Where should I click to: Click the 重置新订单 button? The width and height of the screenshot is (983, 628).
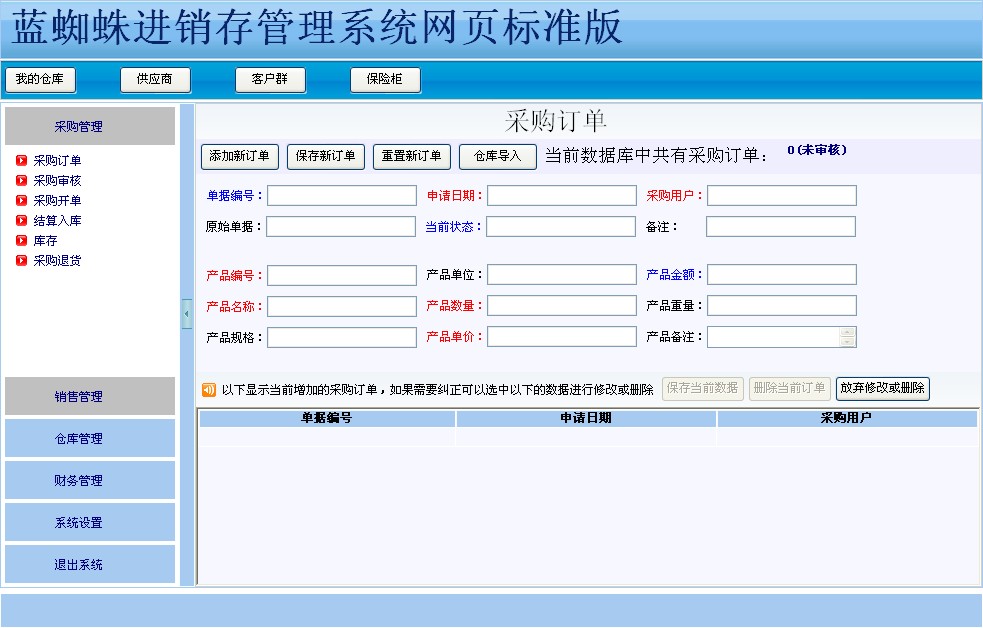click(x=411, y=157)
